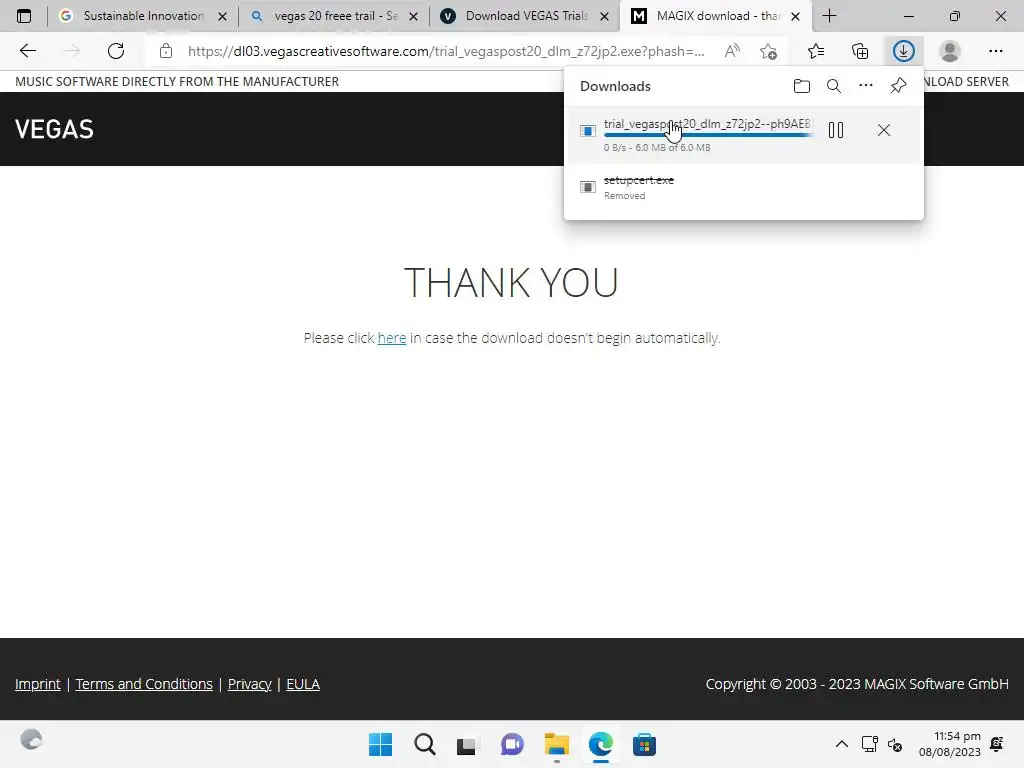Screen dimensions: 1024x768
Task: Click the setupcert.exe file icon
Action: point(588,187)
